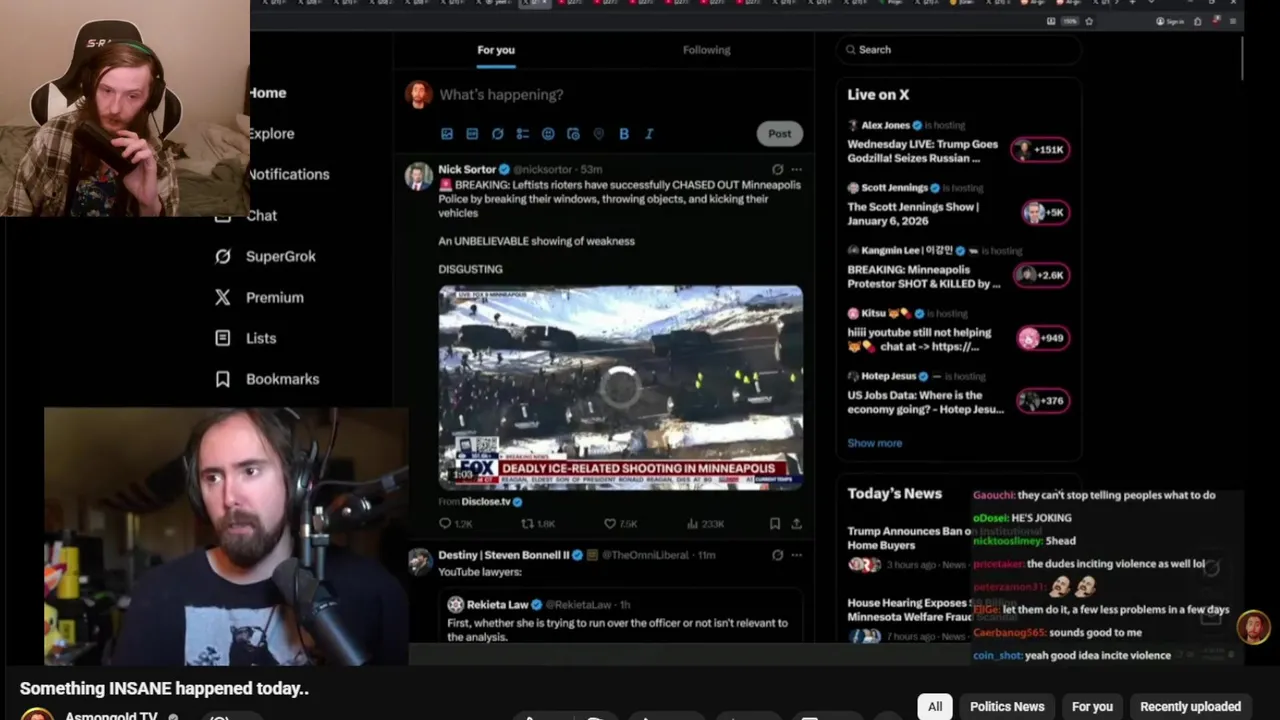Viewport: 1280px width, 720px height.
Task: Join Scott Jennings live +5K listeners
Action: pos(1046,212)
